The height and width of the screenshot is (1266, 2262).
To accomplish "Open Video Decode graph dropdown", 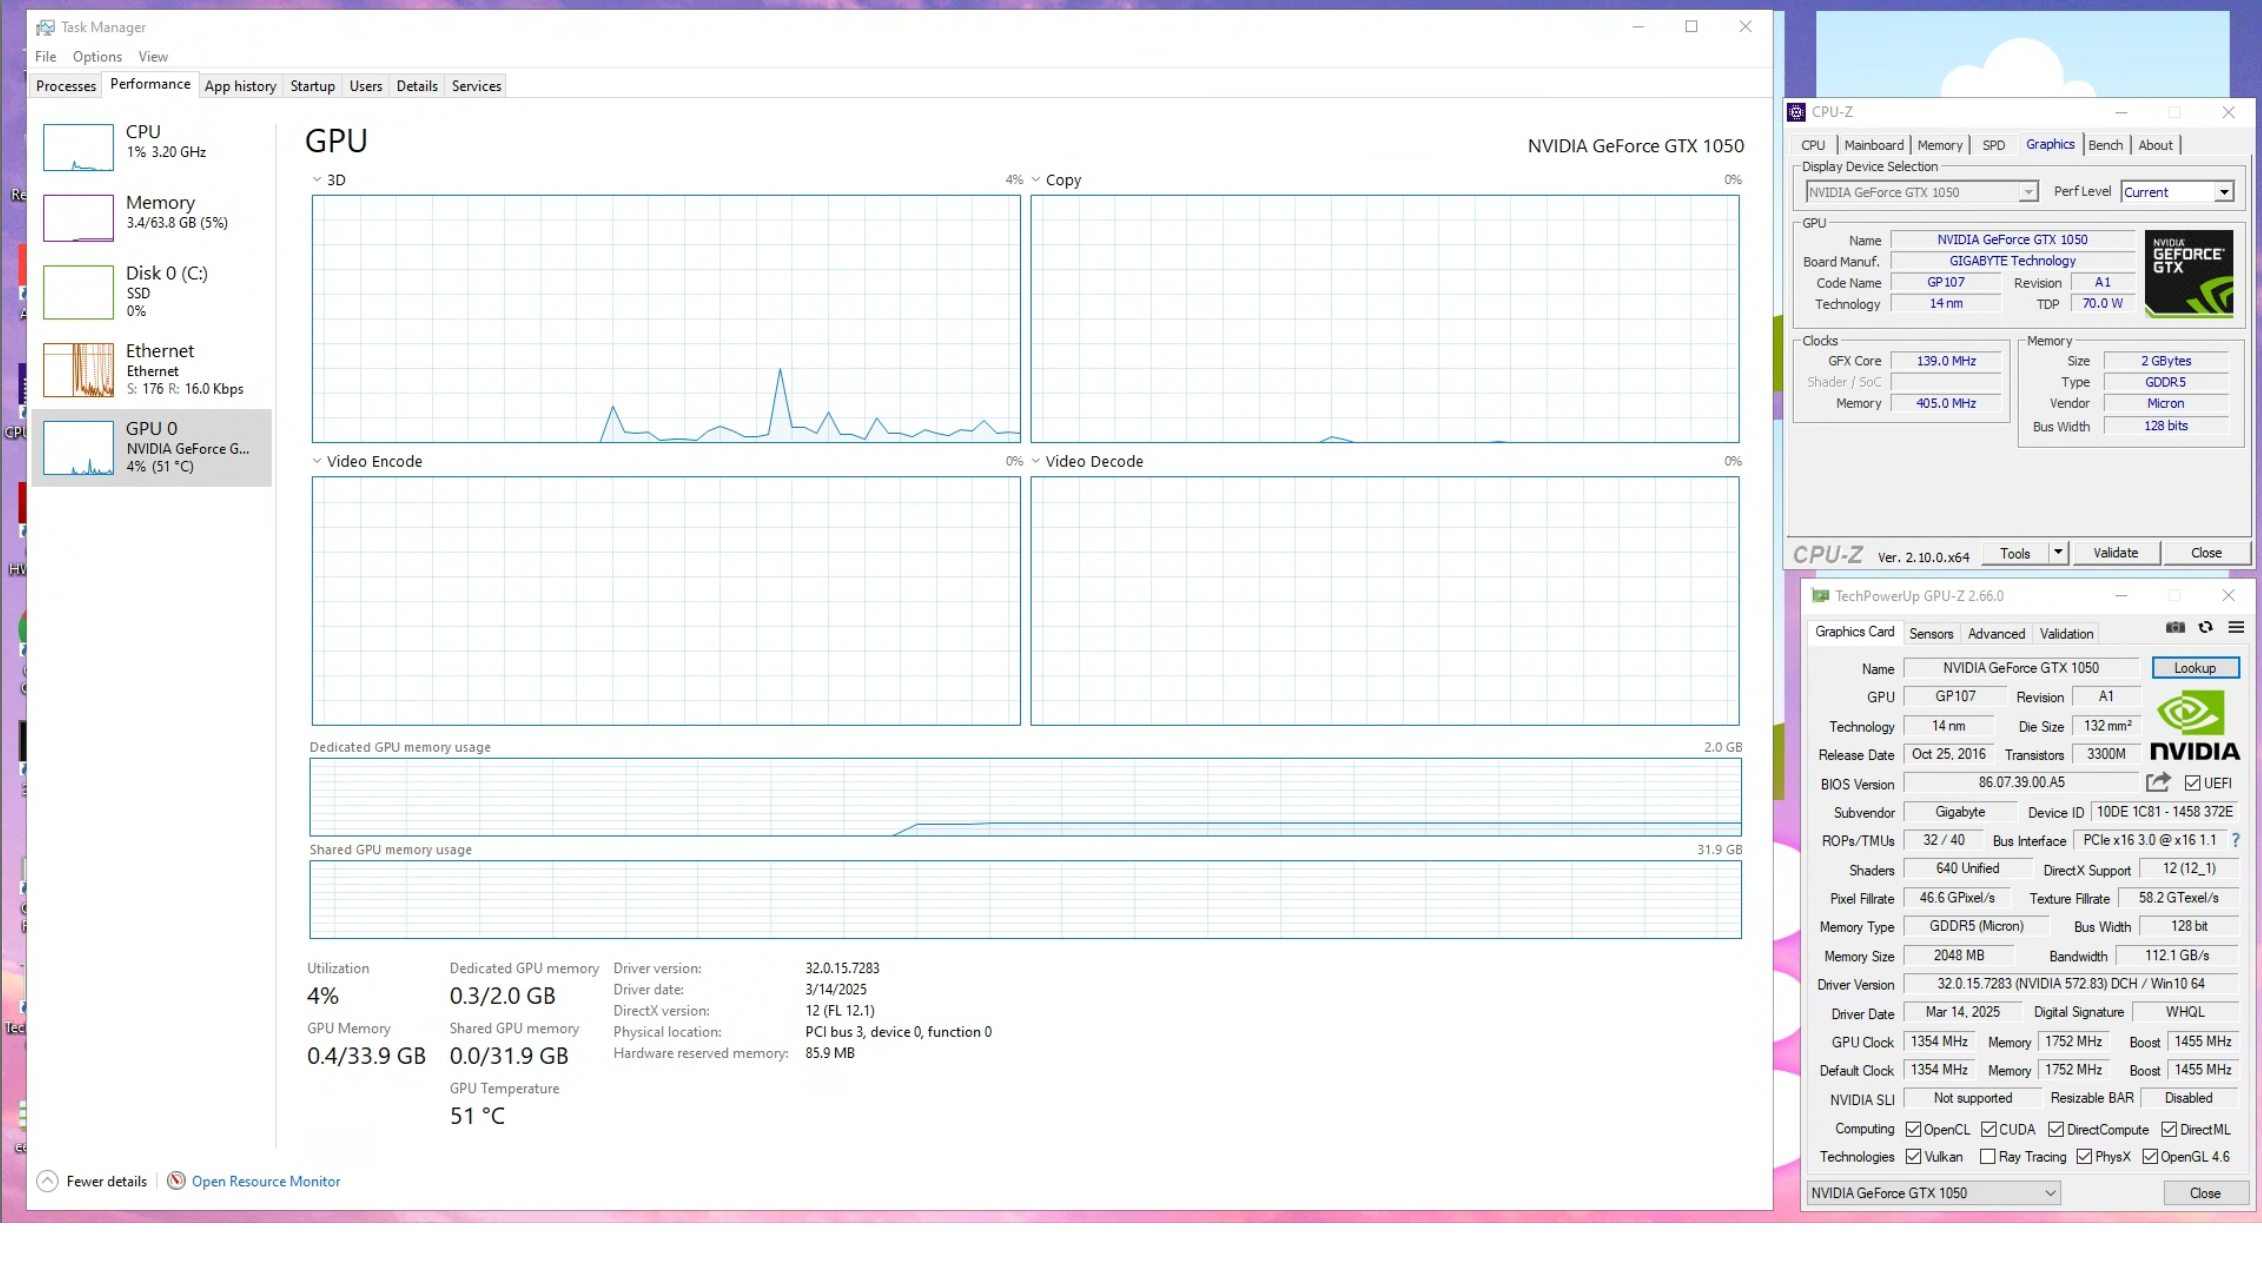I will 1036,461.
